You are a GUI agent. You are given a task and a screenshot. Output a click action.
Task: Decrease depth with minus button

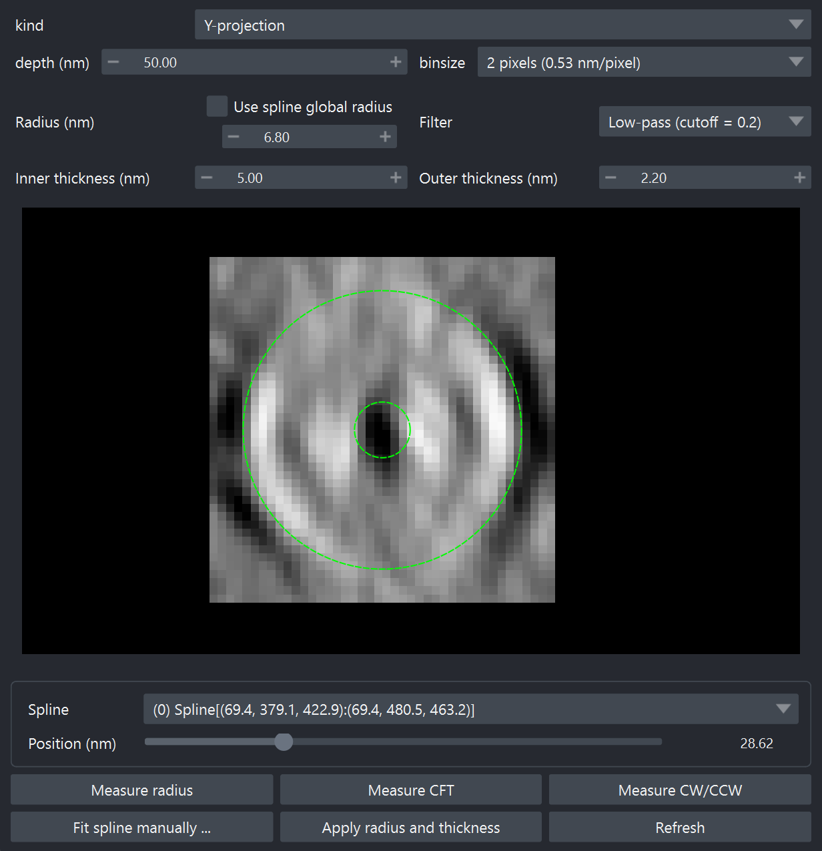point(114,62)
